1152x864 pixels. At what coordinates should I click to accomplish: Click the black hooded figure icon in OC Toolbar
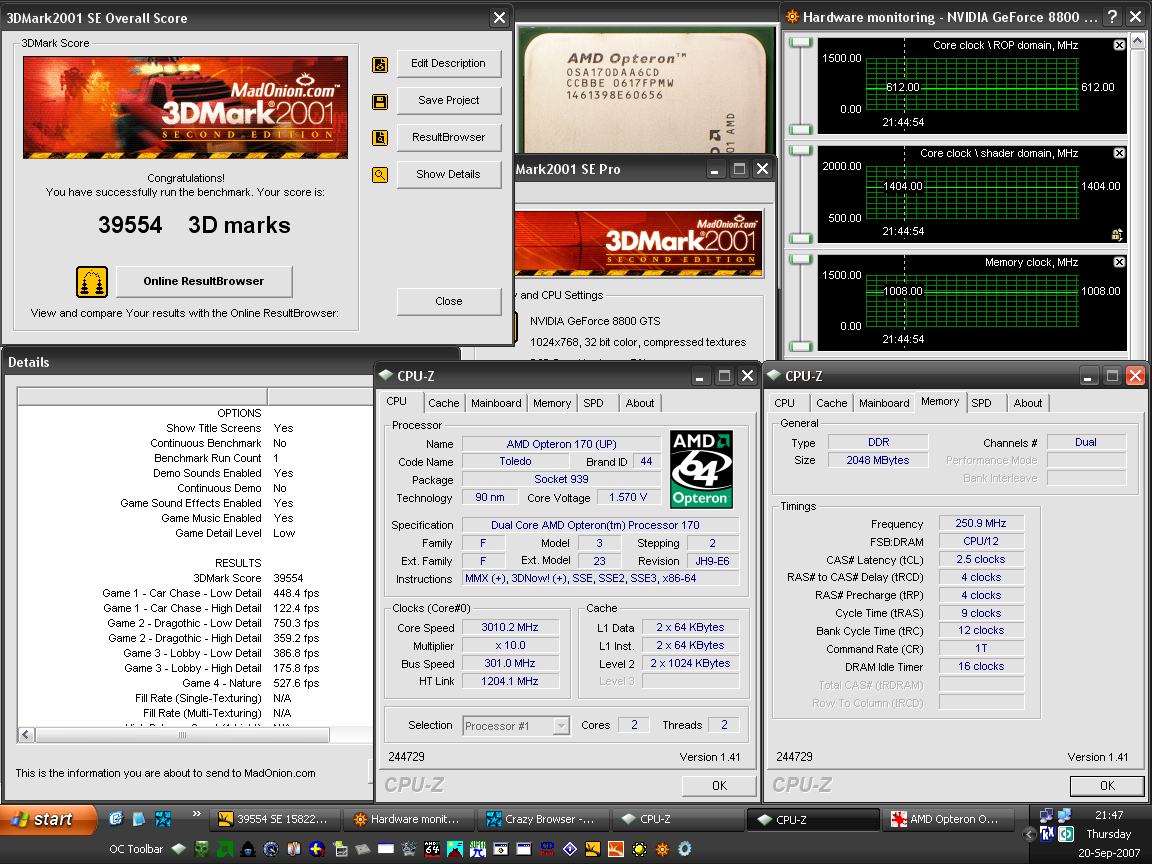tap(248, 849)
